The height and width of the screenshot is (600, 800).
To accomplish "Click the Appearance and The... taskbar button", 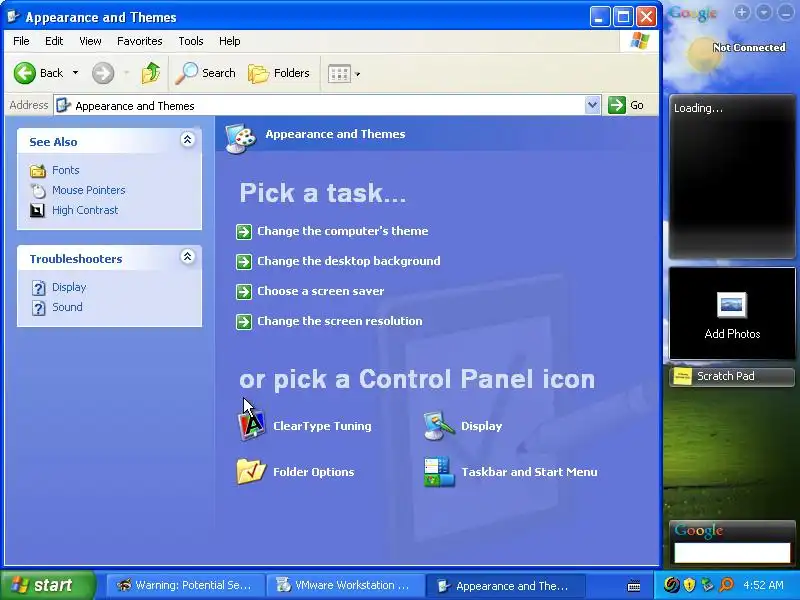I will 505,585.
